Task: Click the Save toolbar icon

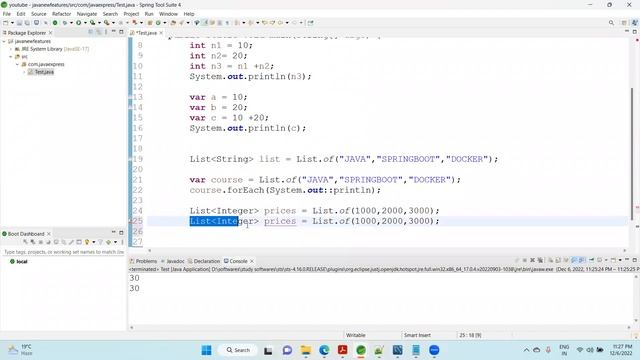Action: pyautogui.click(x=19, y=23)
